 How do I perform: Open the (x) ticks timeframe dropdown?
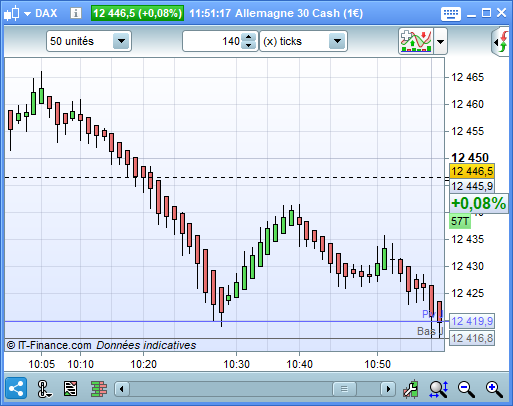(x=303, y=41)
